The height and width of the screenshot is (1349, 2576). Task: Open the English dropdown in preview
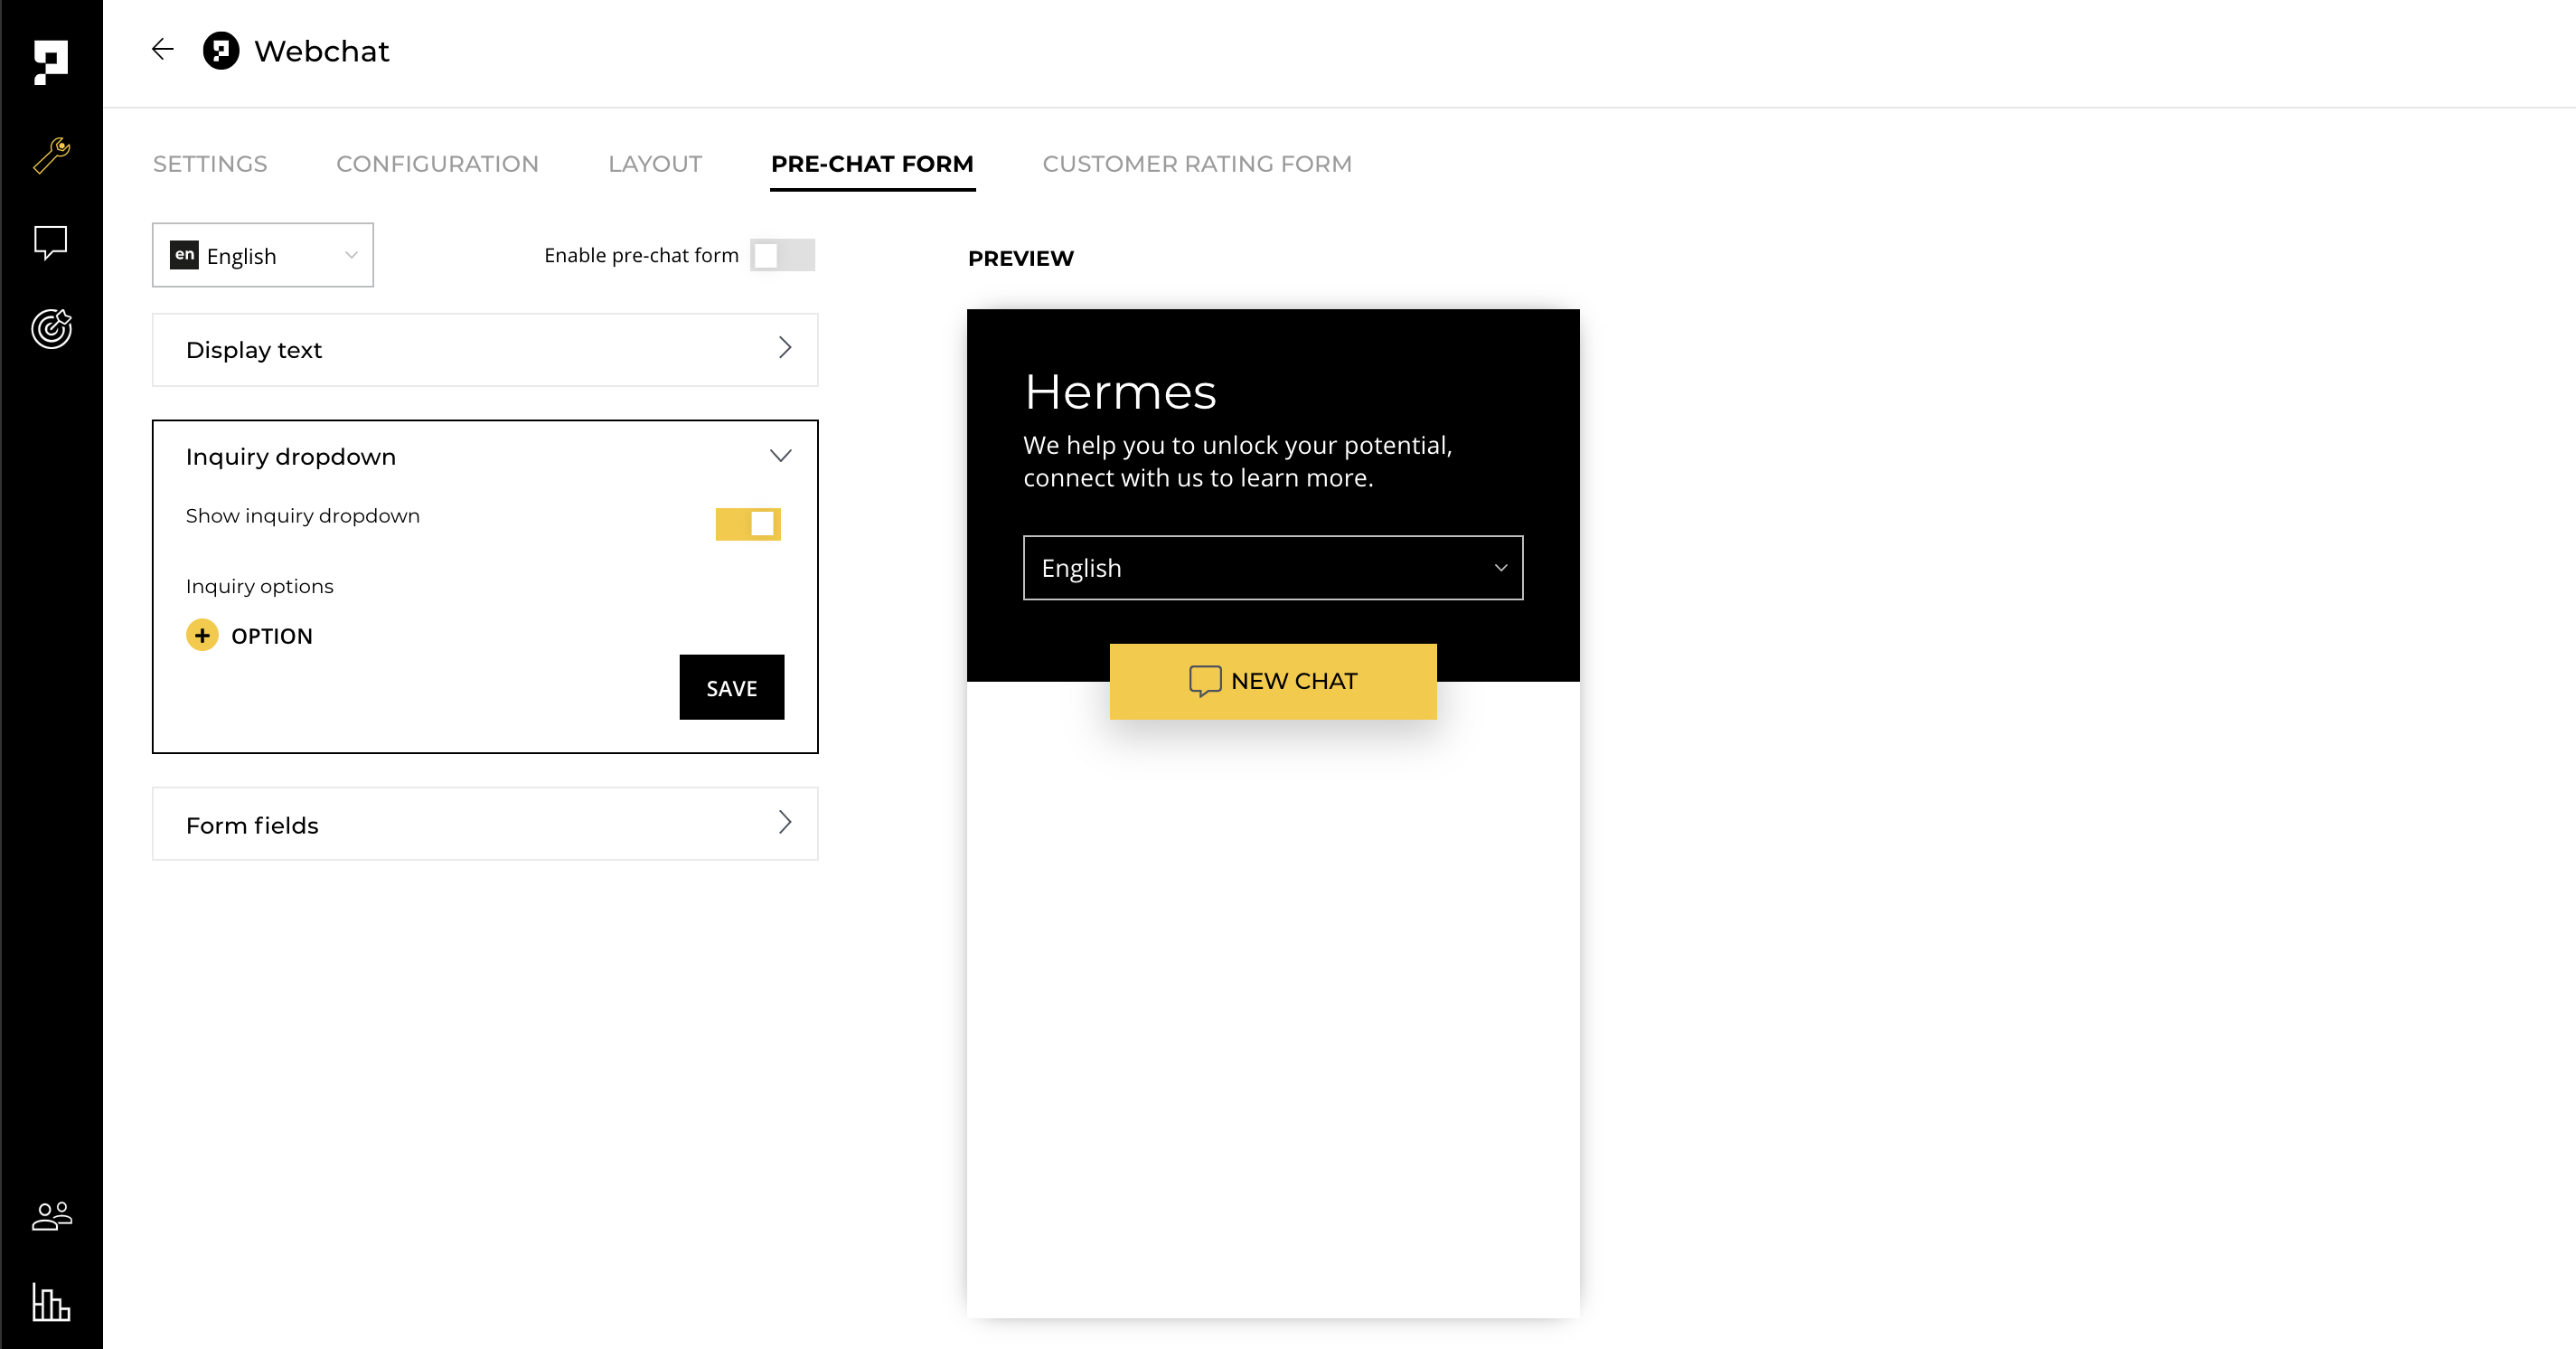tap(1272, 568)
